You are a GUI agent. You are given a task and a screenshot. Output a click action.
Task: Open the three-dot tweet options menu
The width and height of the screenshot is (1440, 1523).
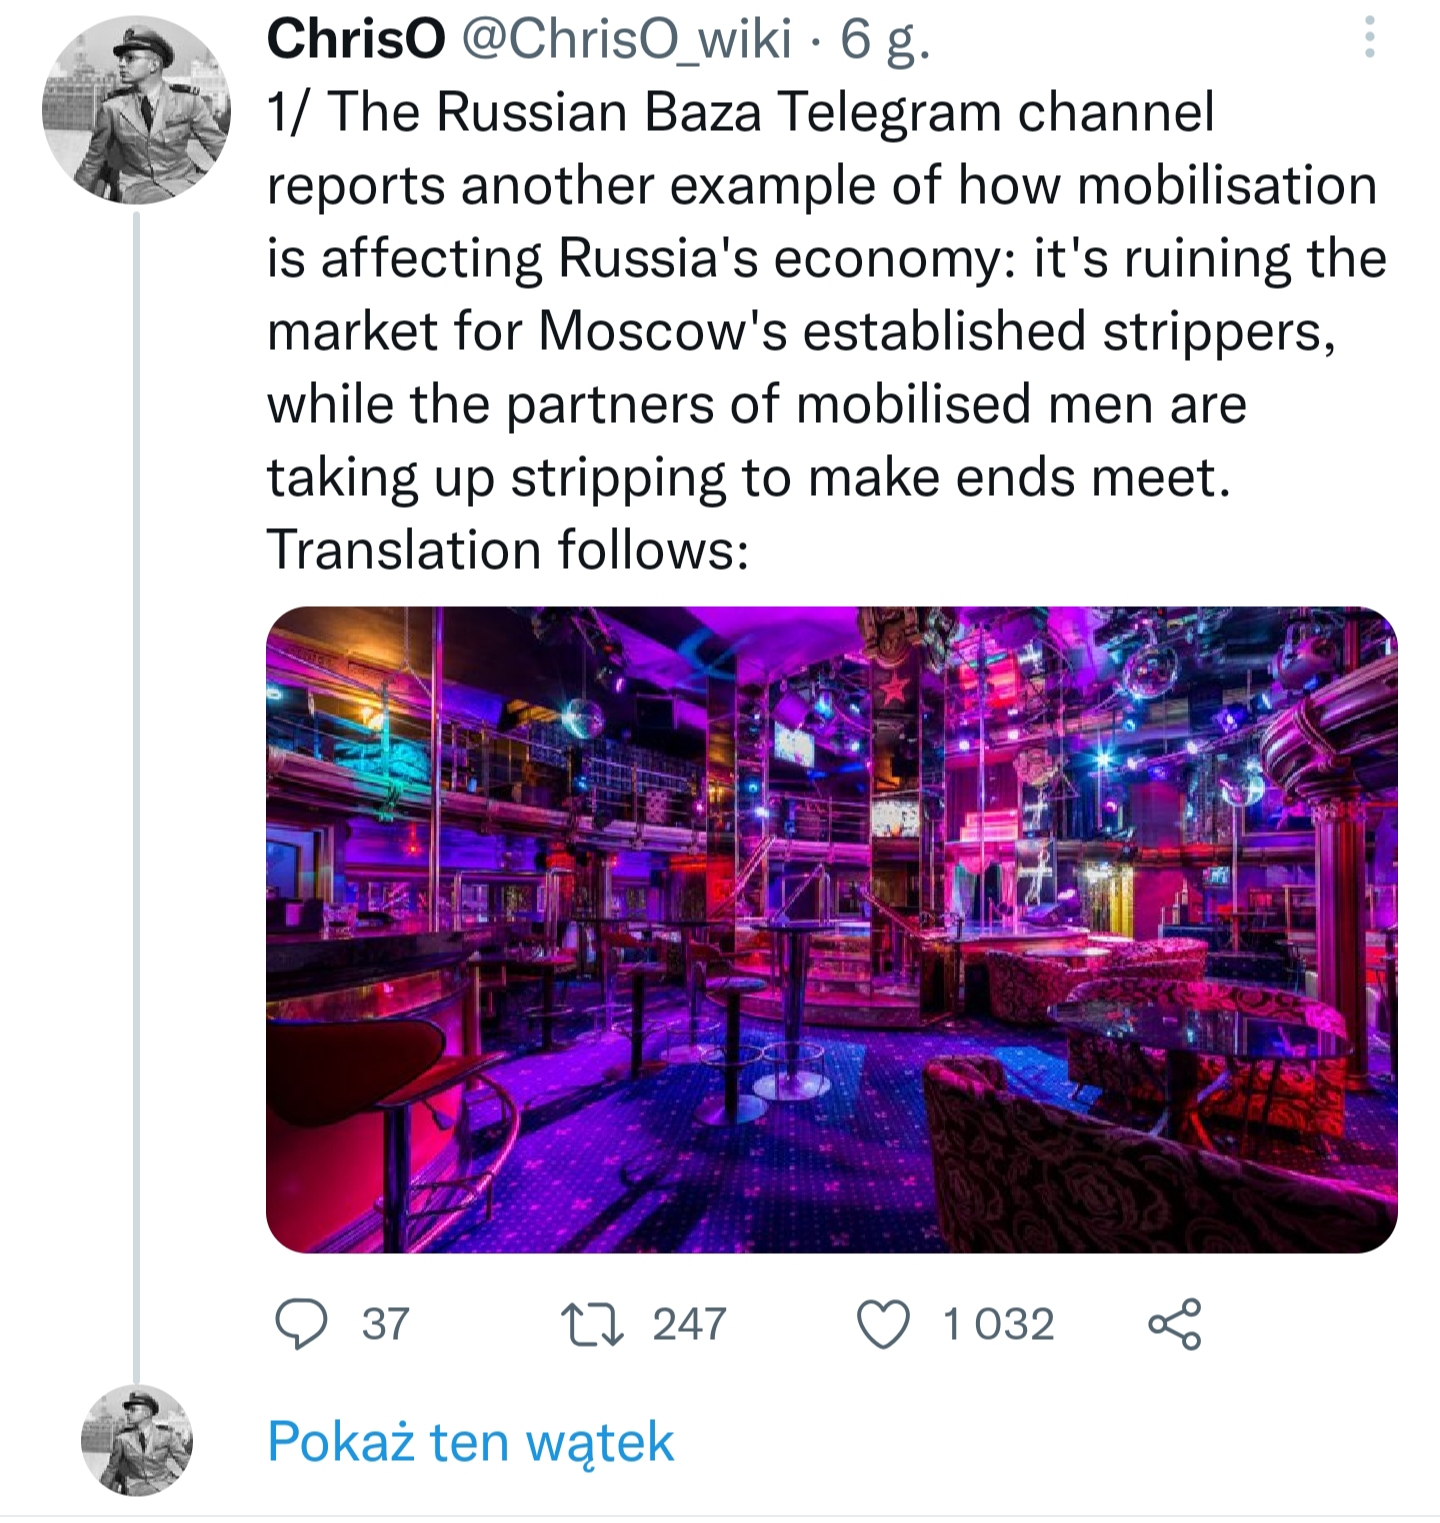tap(1370, 38)
